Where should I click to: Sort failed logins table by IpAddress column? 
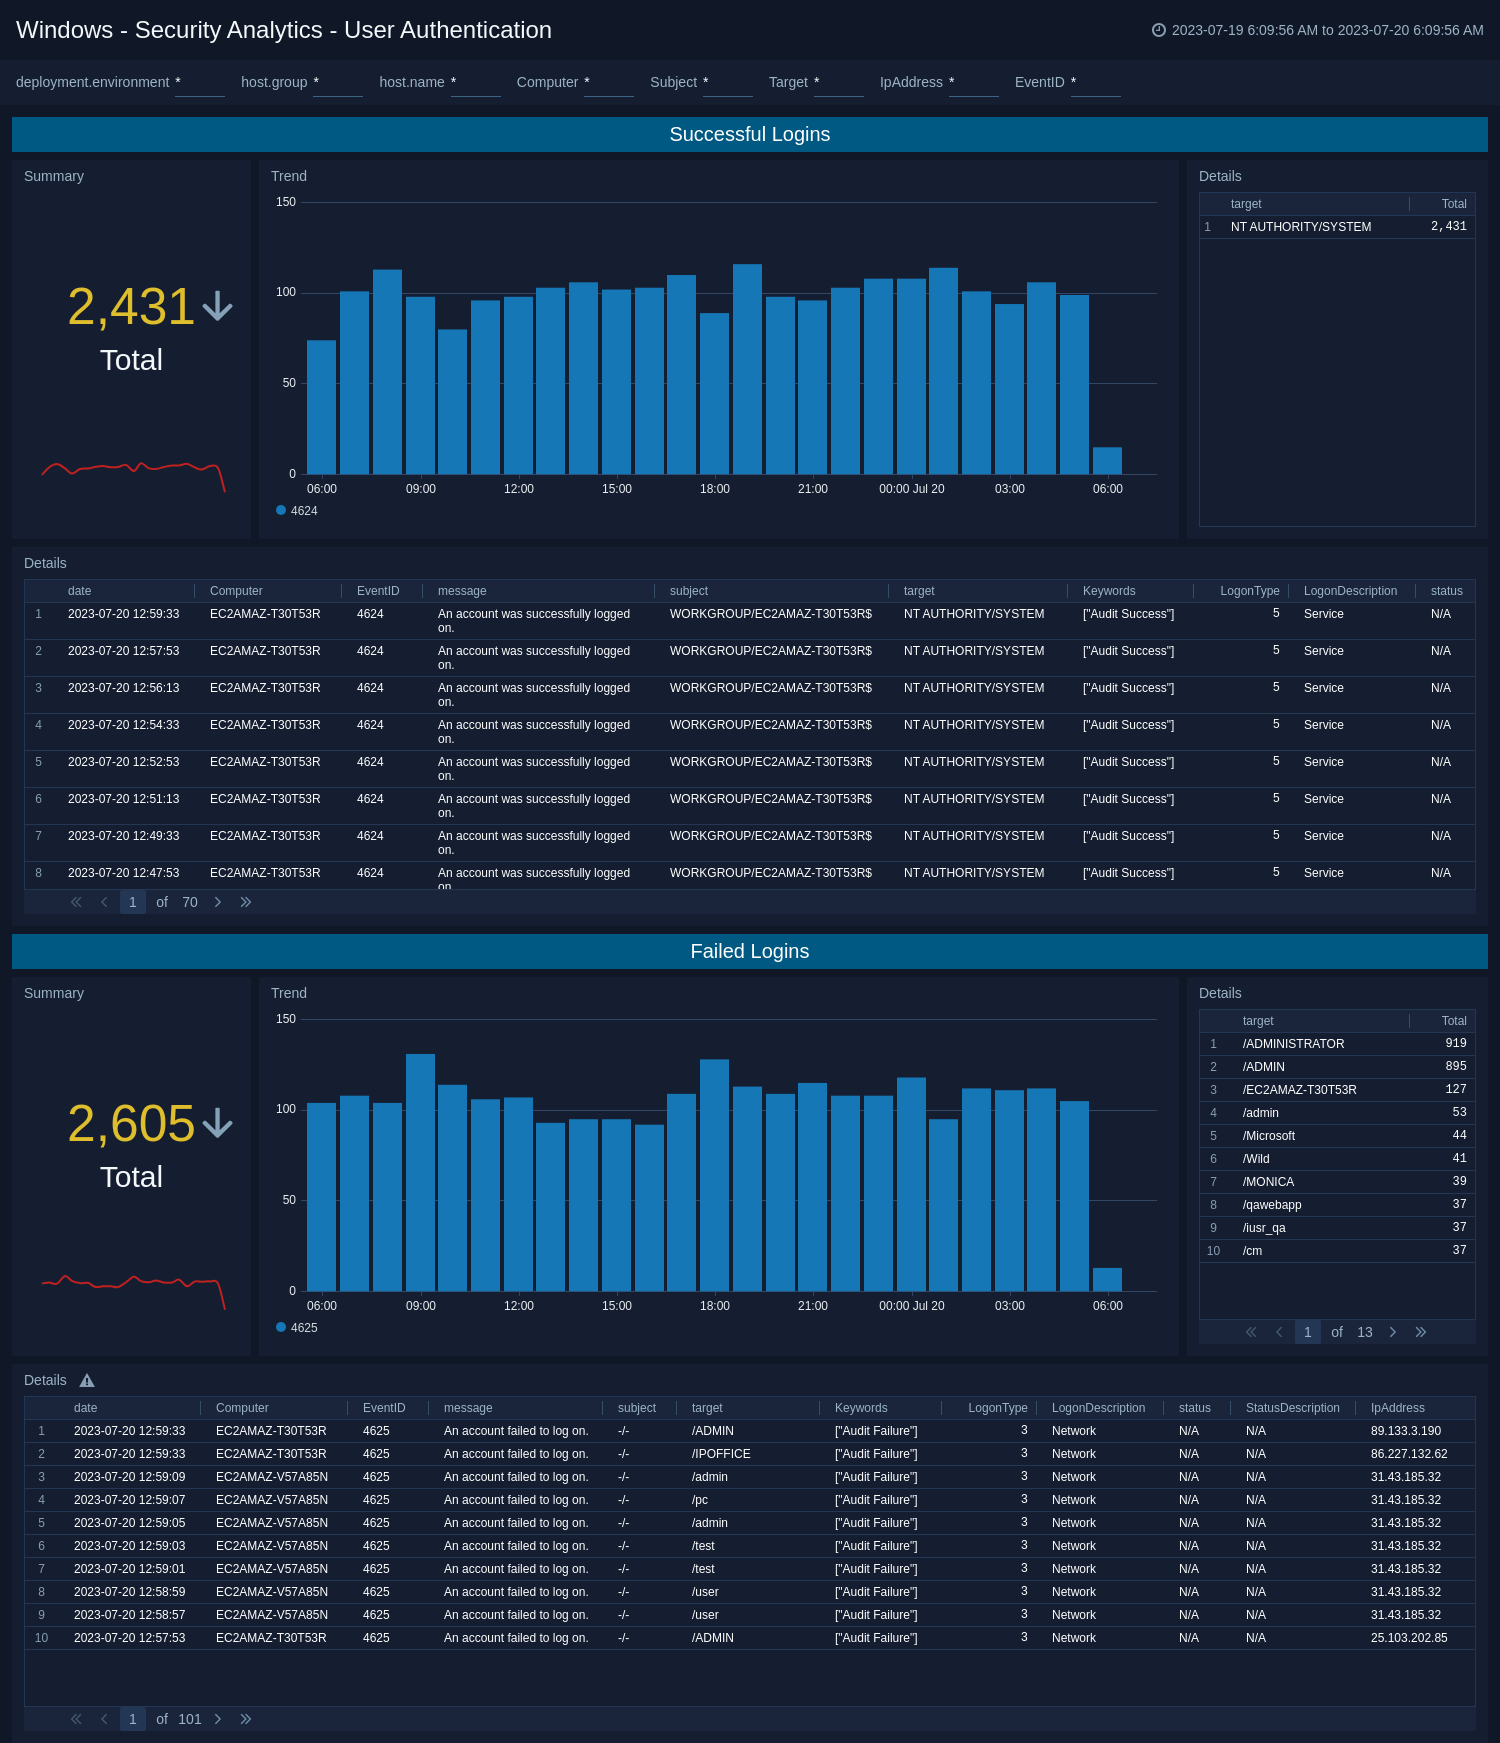(1397, 1408)
